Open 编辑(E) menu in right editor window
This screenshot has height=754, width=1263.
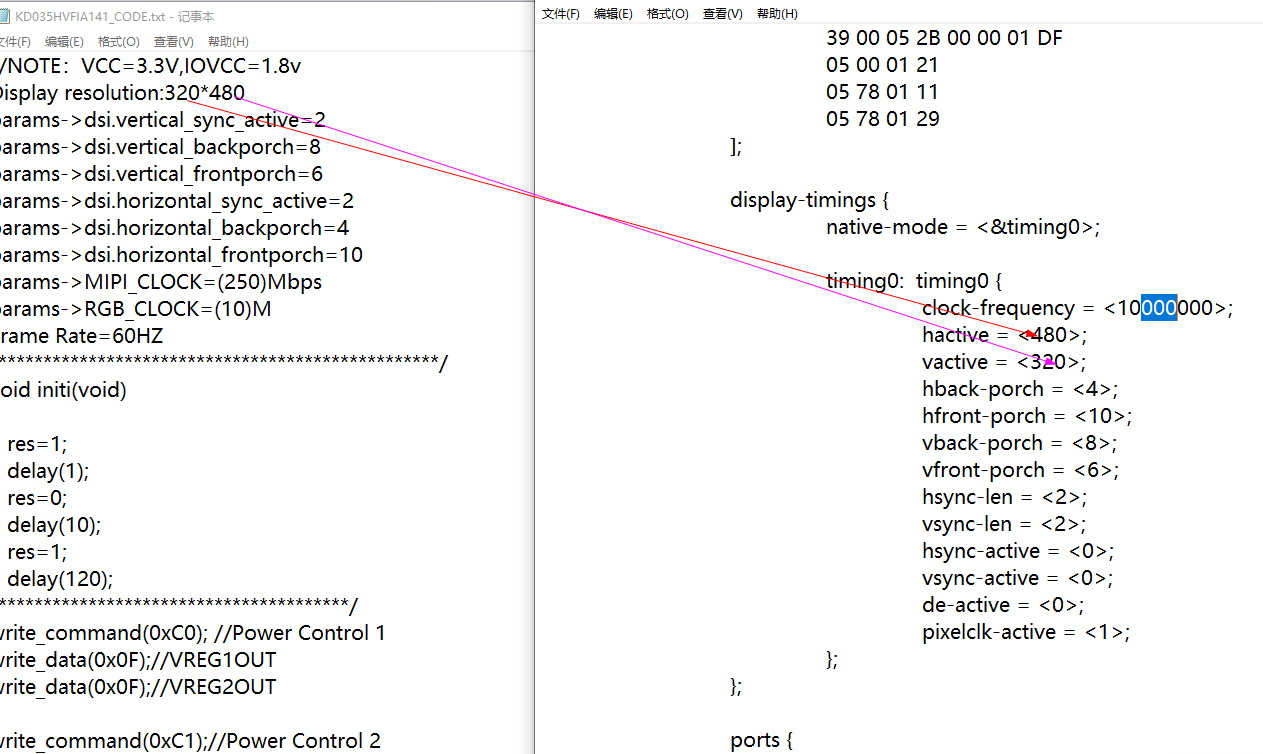[x=613, y=13]
